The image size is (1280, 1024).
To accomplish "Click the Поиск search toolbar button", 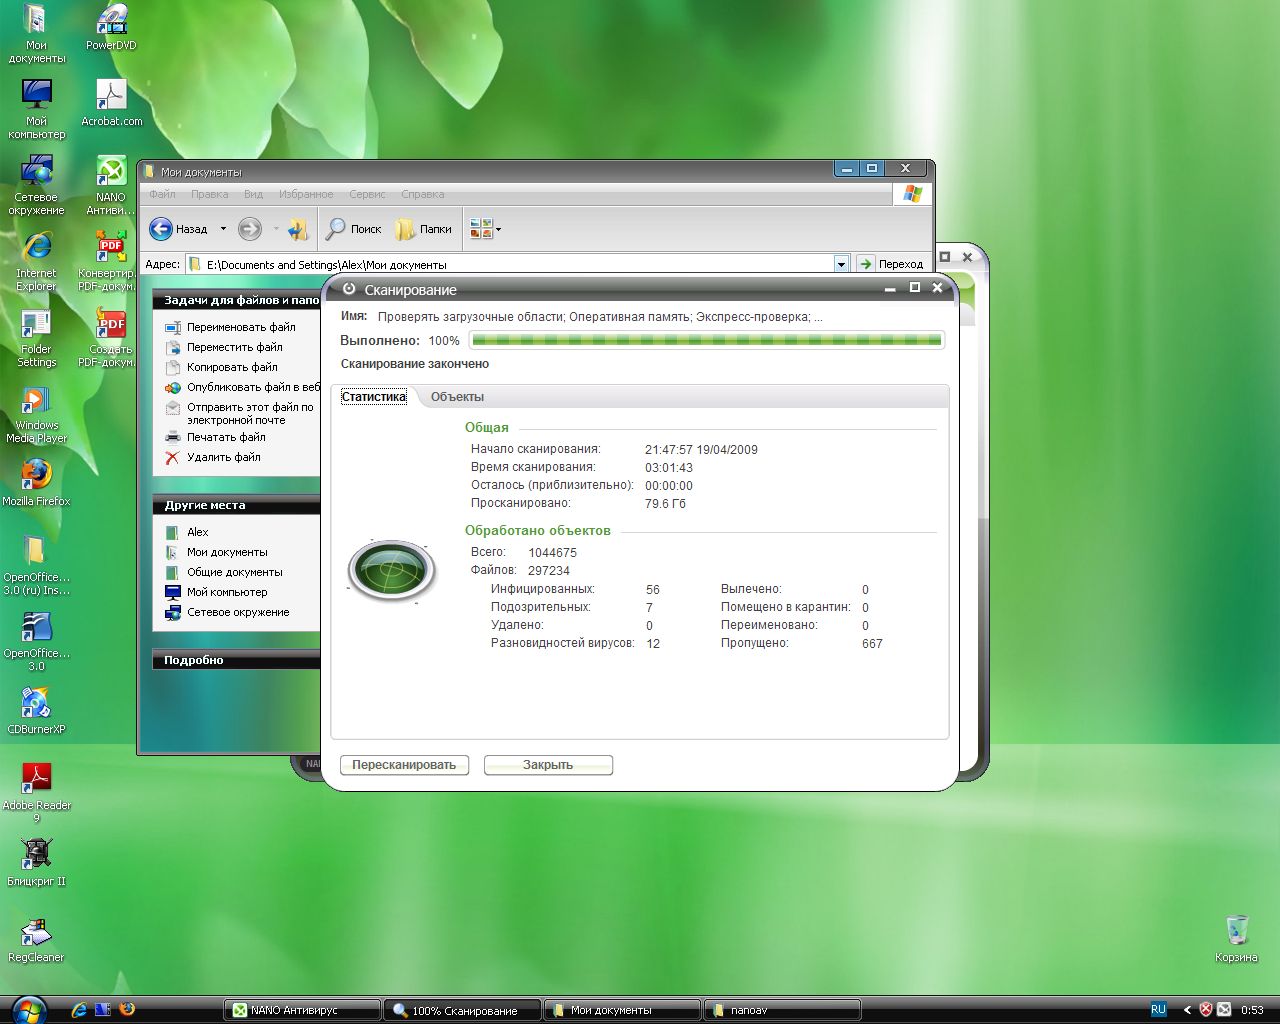I will (x=354, y=229).
